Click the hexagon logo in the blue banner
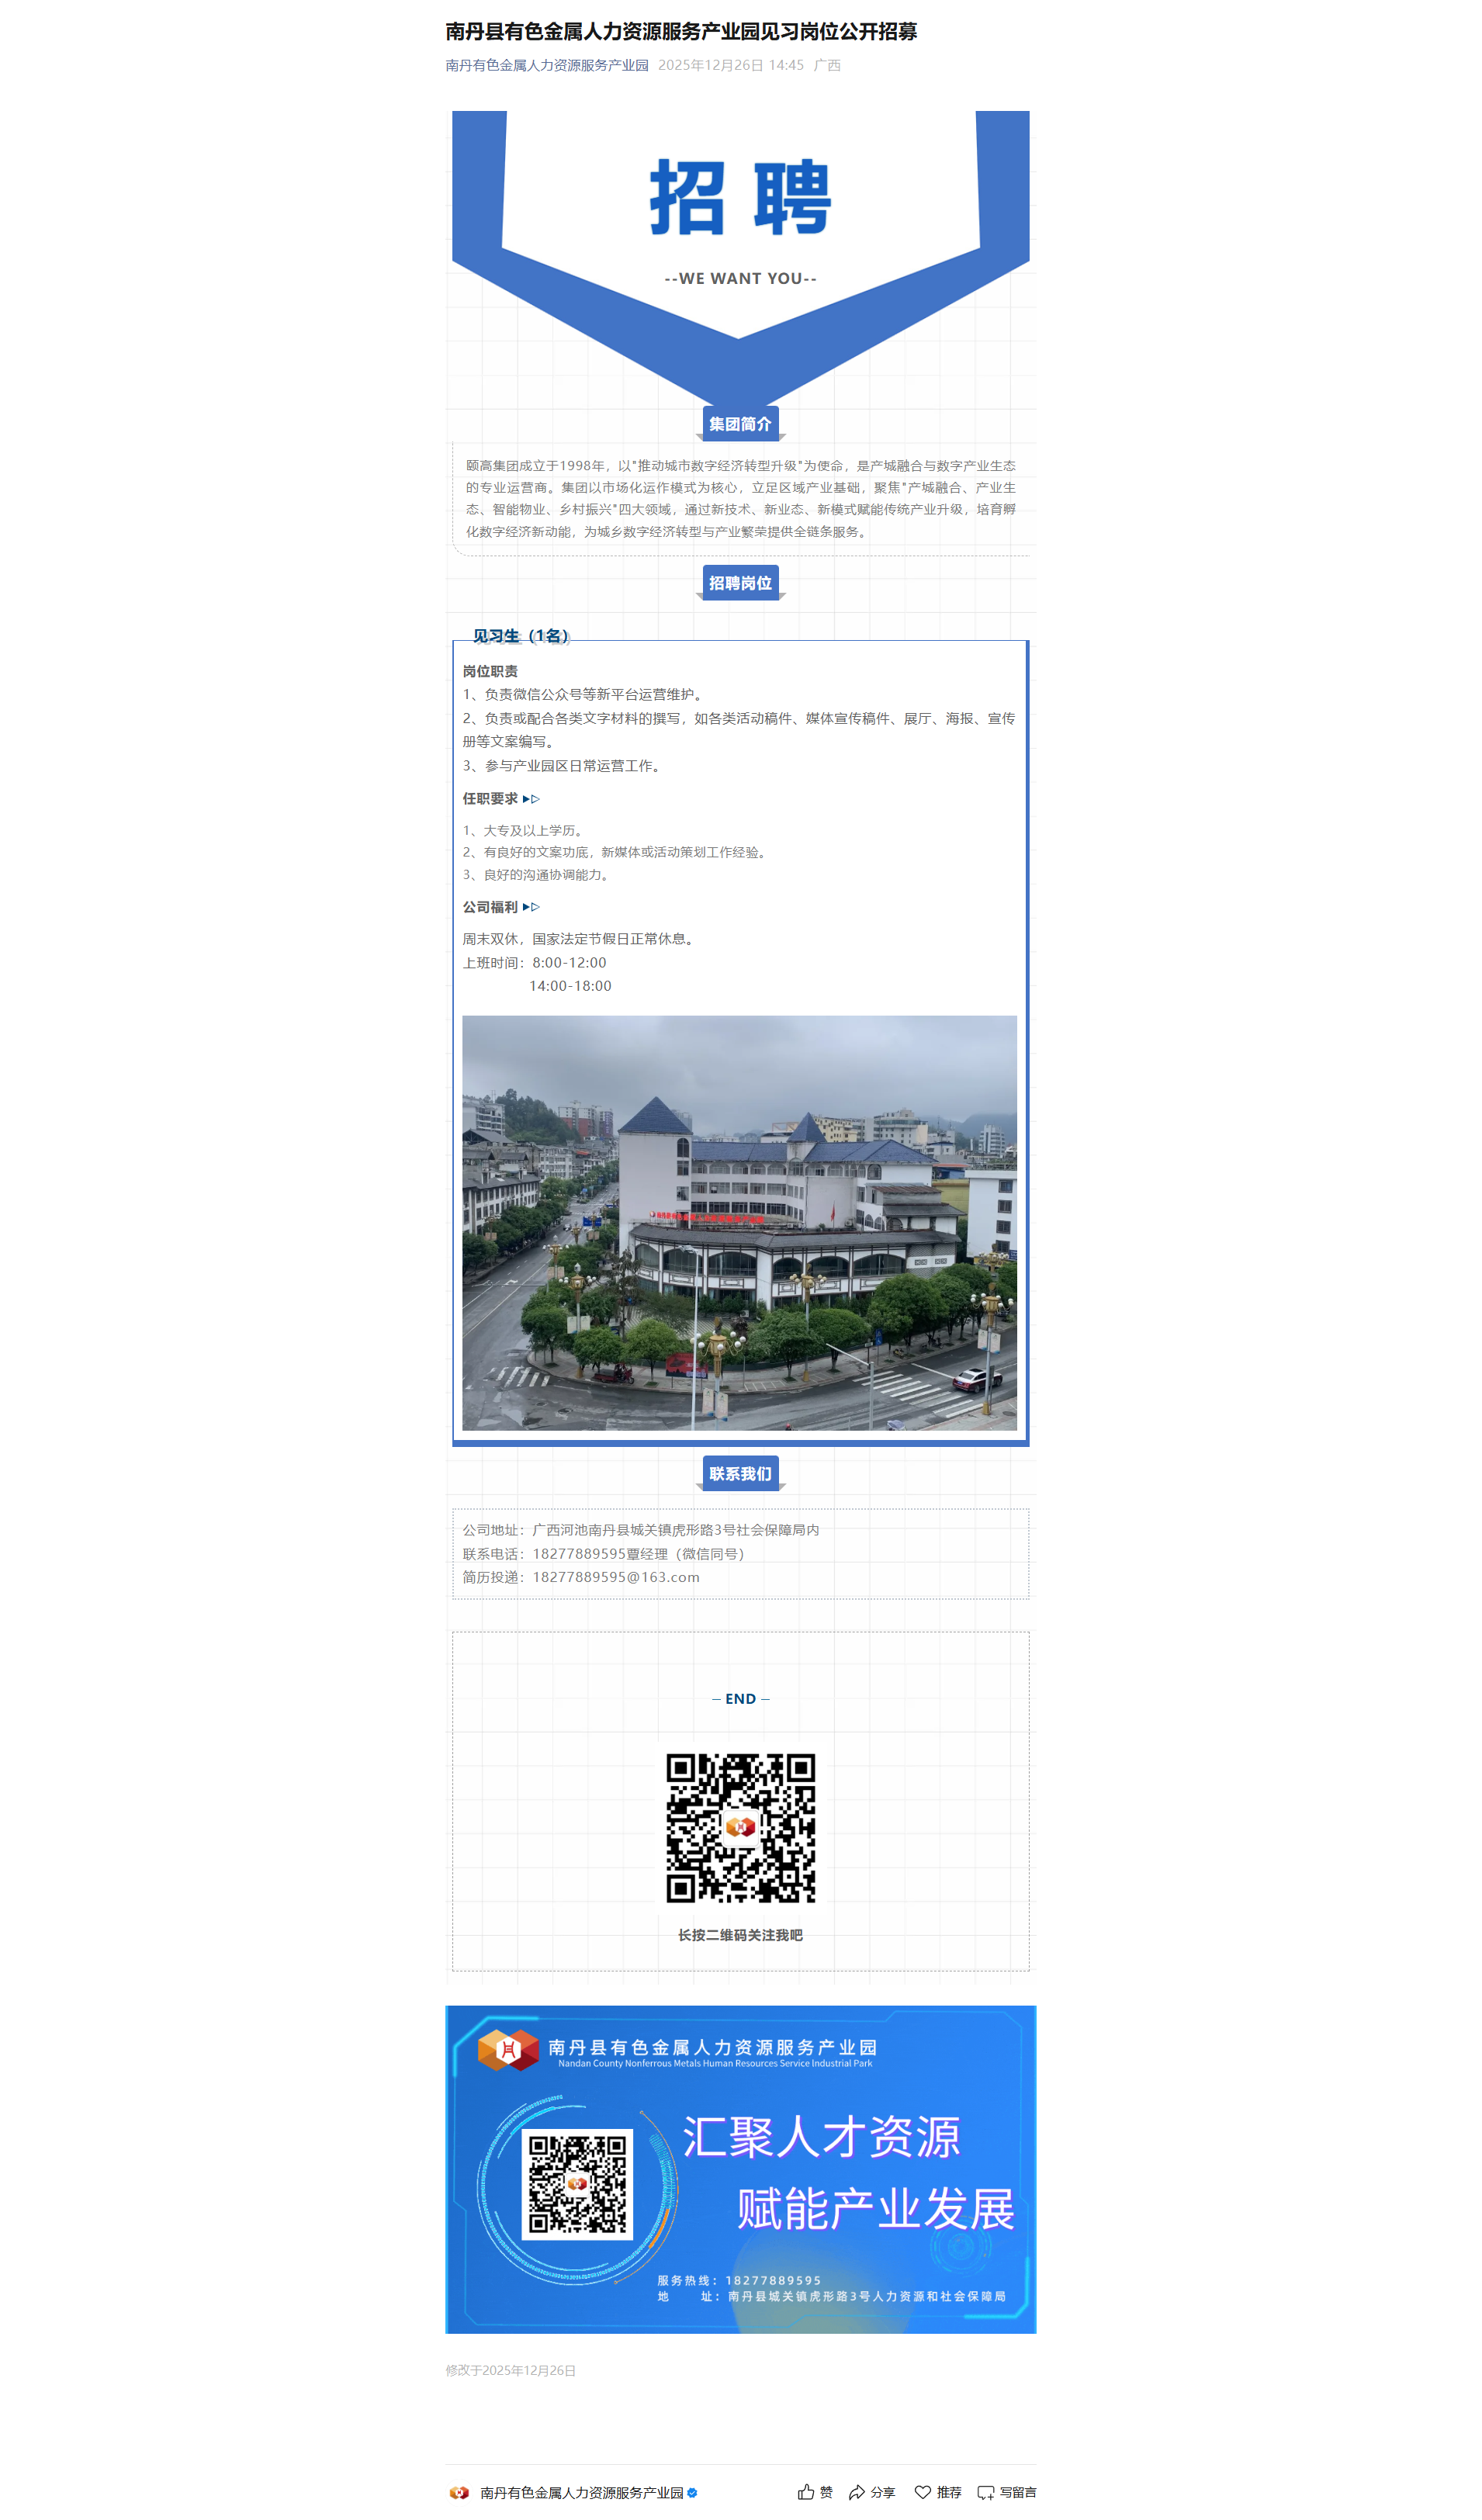Image resolution: width=1482 pixels, height=2520 pixels. tap(508, 2048)
